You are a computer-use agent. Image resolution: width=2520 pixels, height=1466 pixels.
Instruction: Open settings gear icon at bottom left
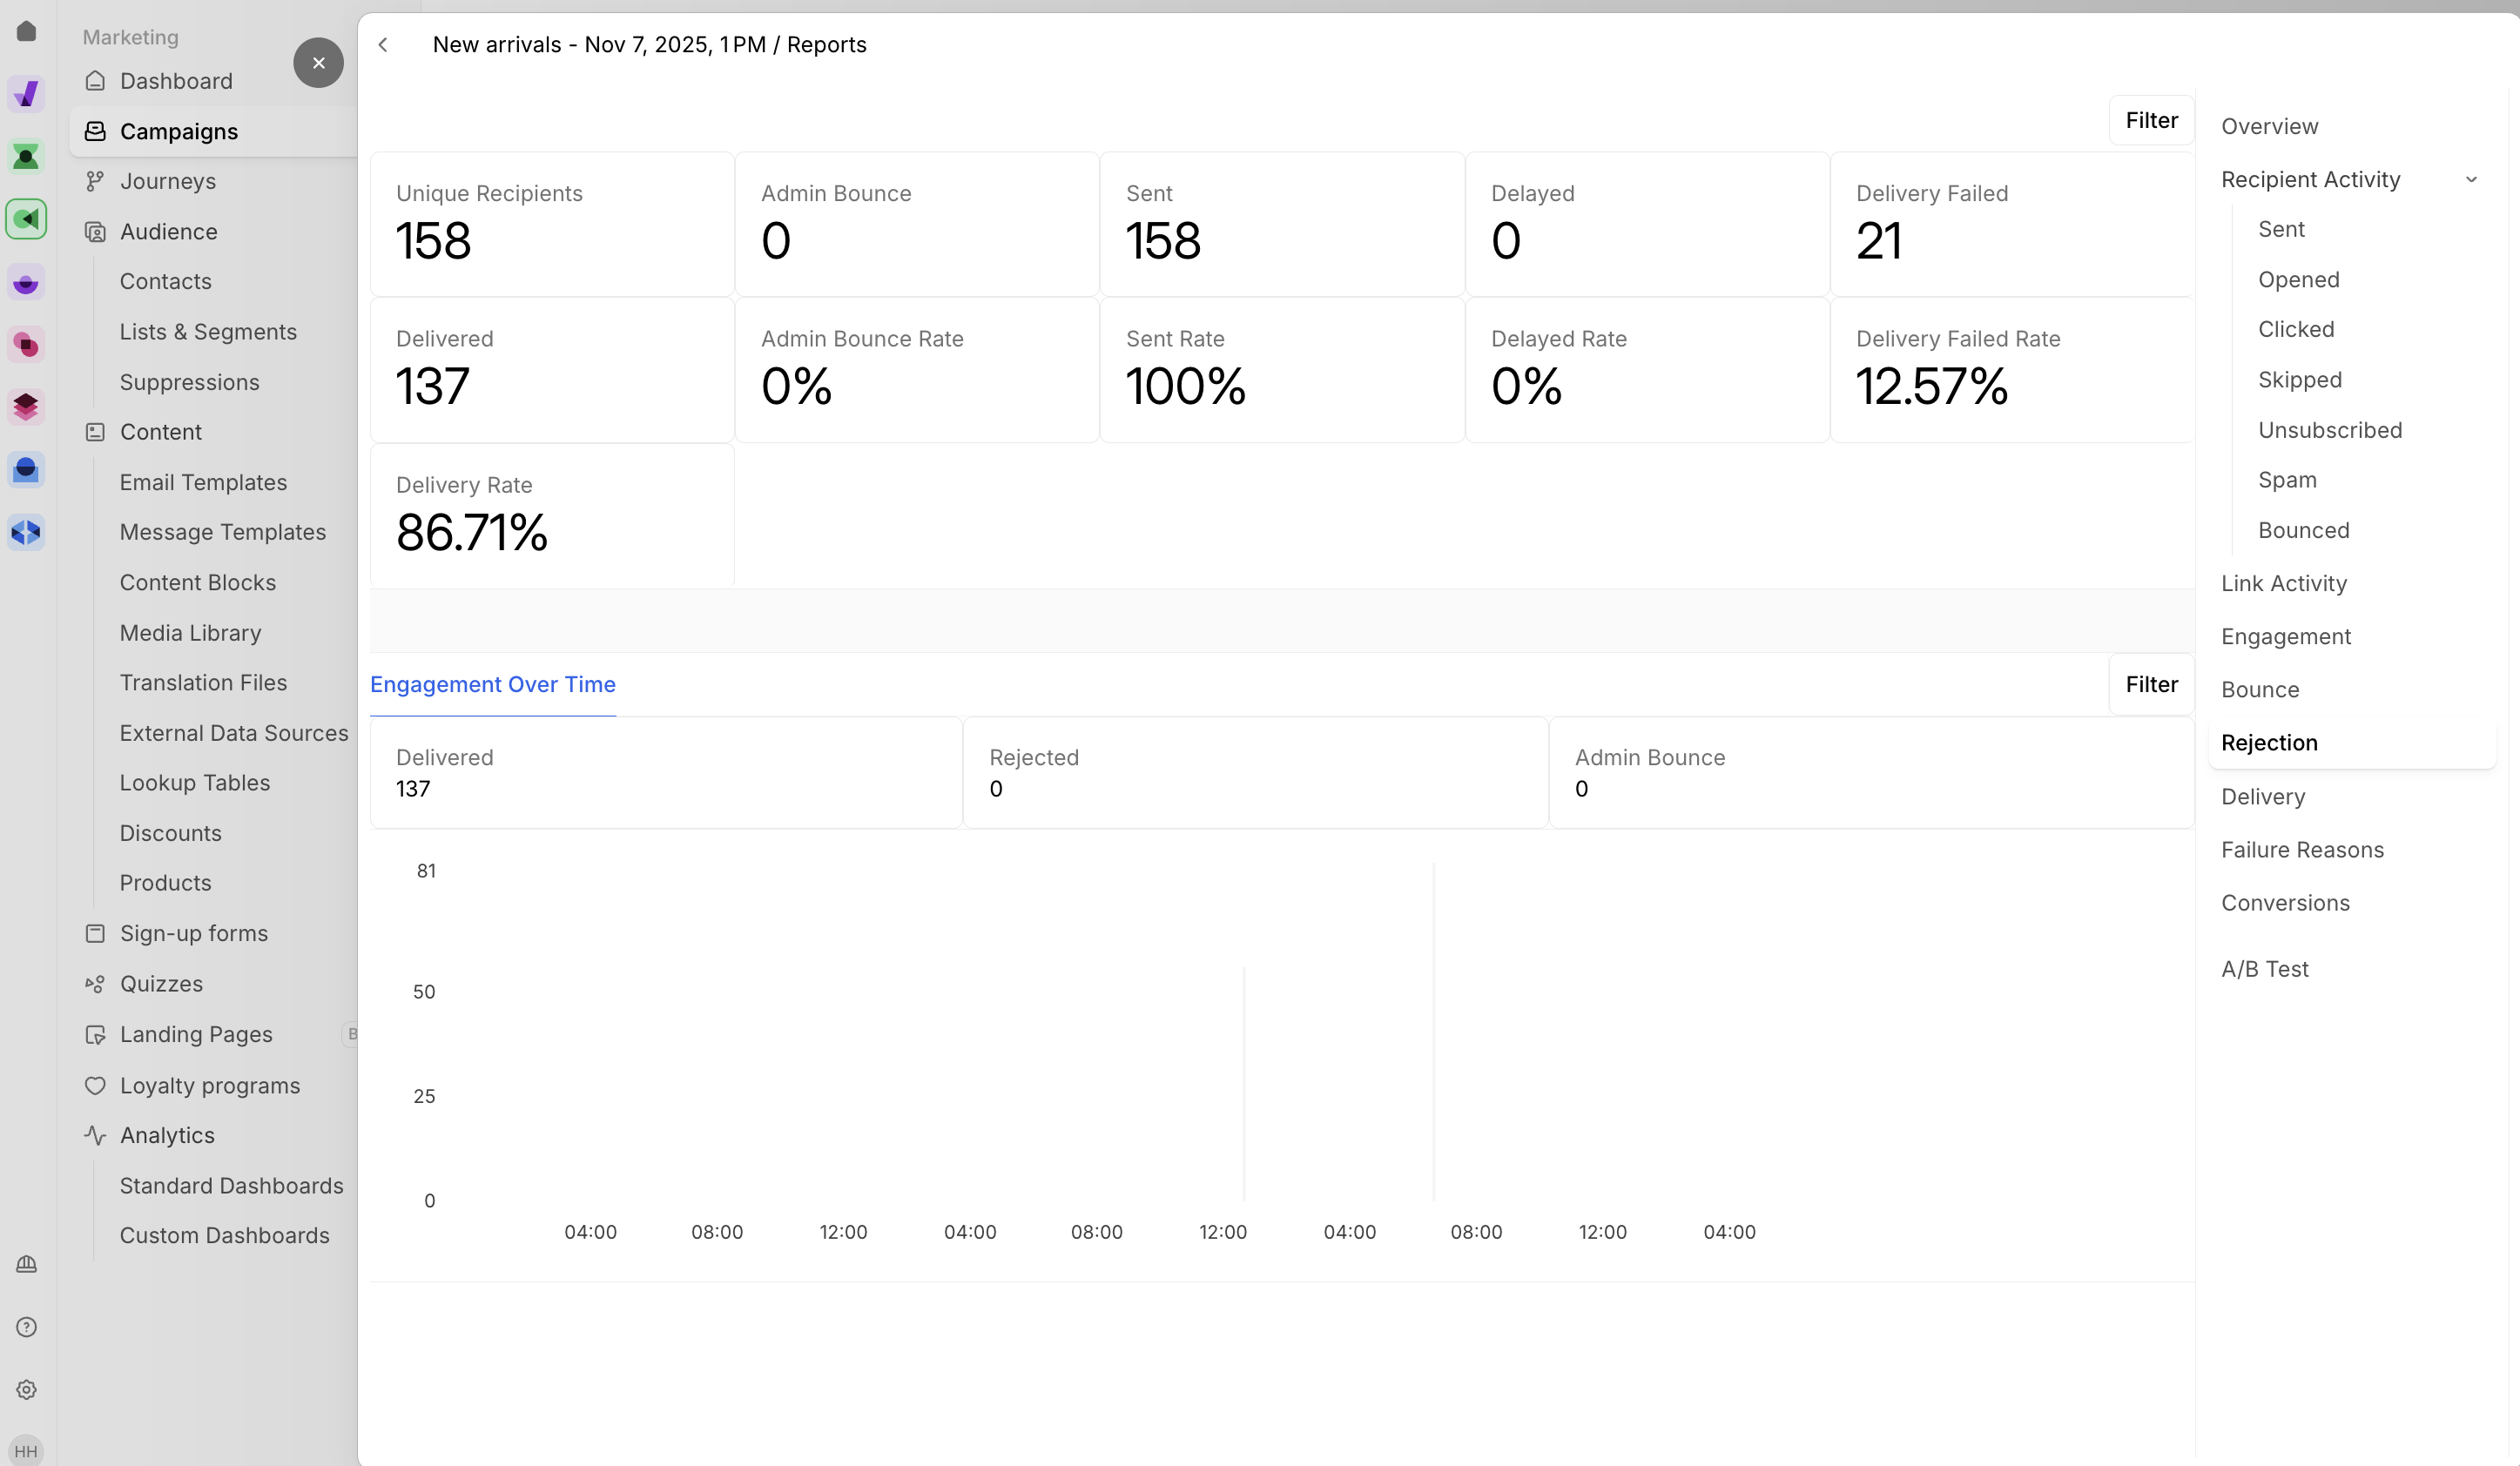point(27,1390)
